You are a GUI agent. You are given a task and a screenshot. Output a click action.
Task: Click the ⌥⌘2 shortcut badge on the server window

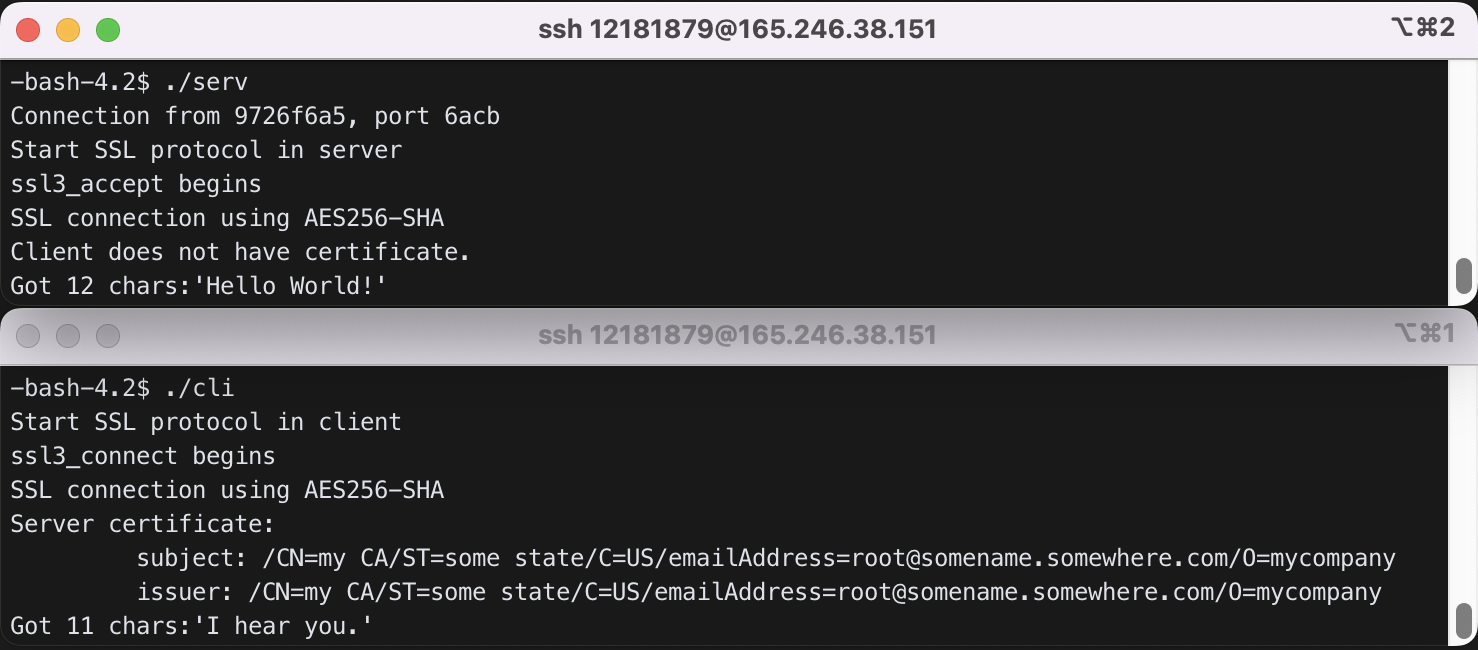[x=1424, y=27]
